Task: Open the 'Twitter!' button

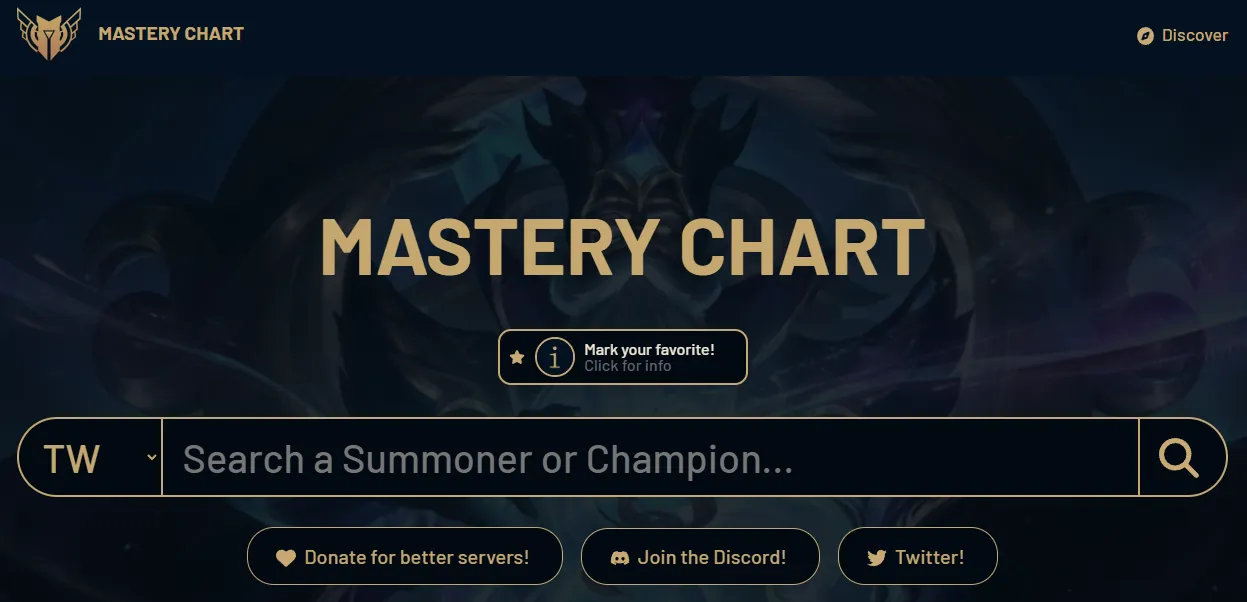Action: pos(918,557)
